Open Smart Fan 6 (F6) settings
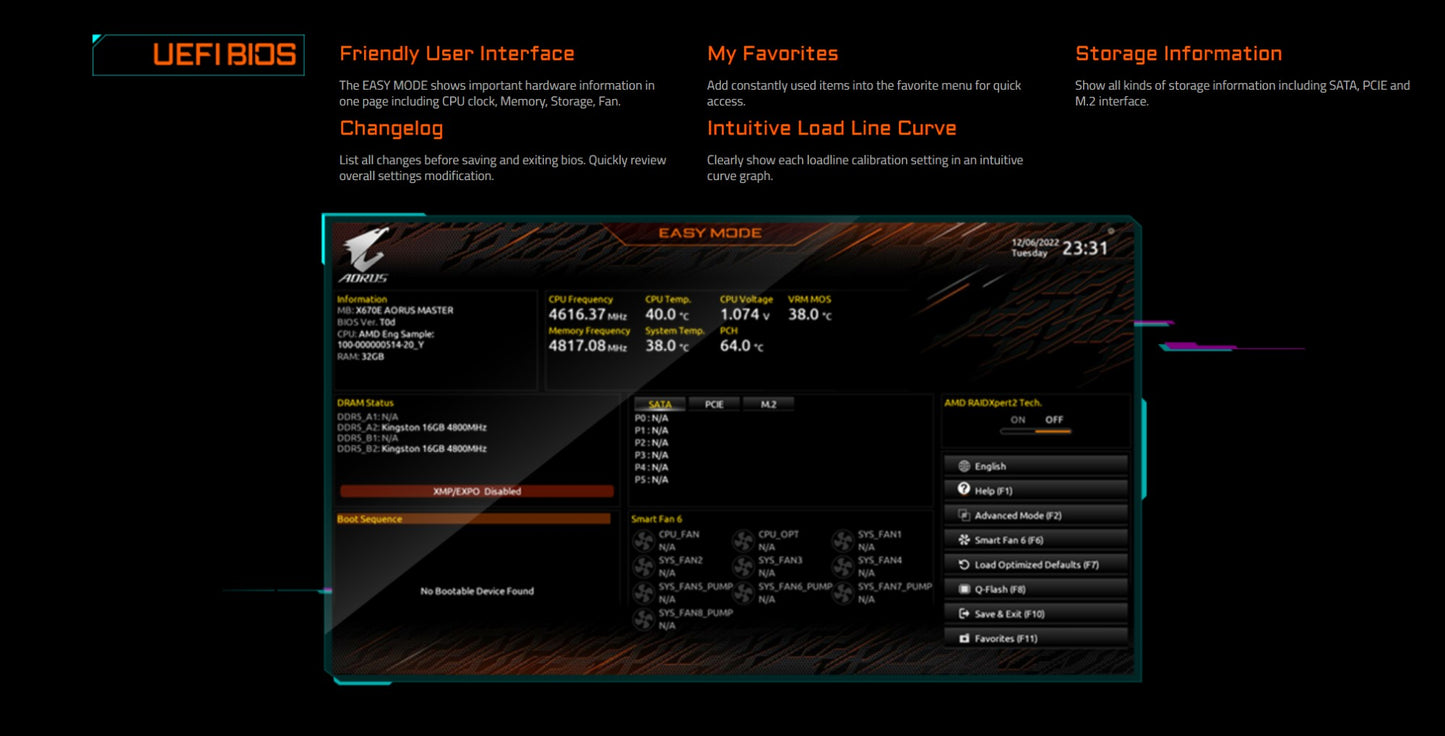Screen dimensions: 1445x736 (x=1036, y=540)
